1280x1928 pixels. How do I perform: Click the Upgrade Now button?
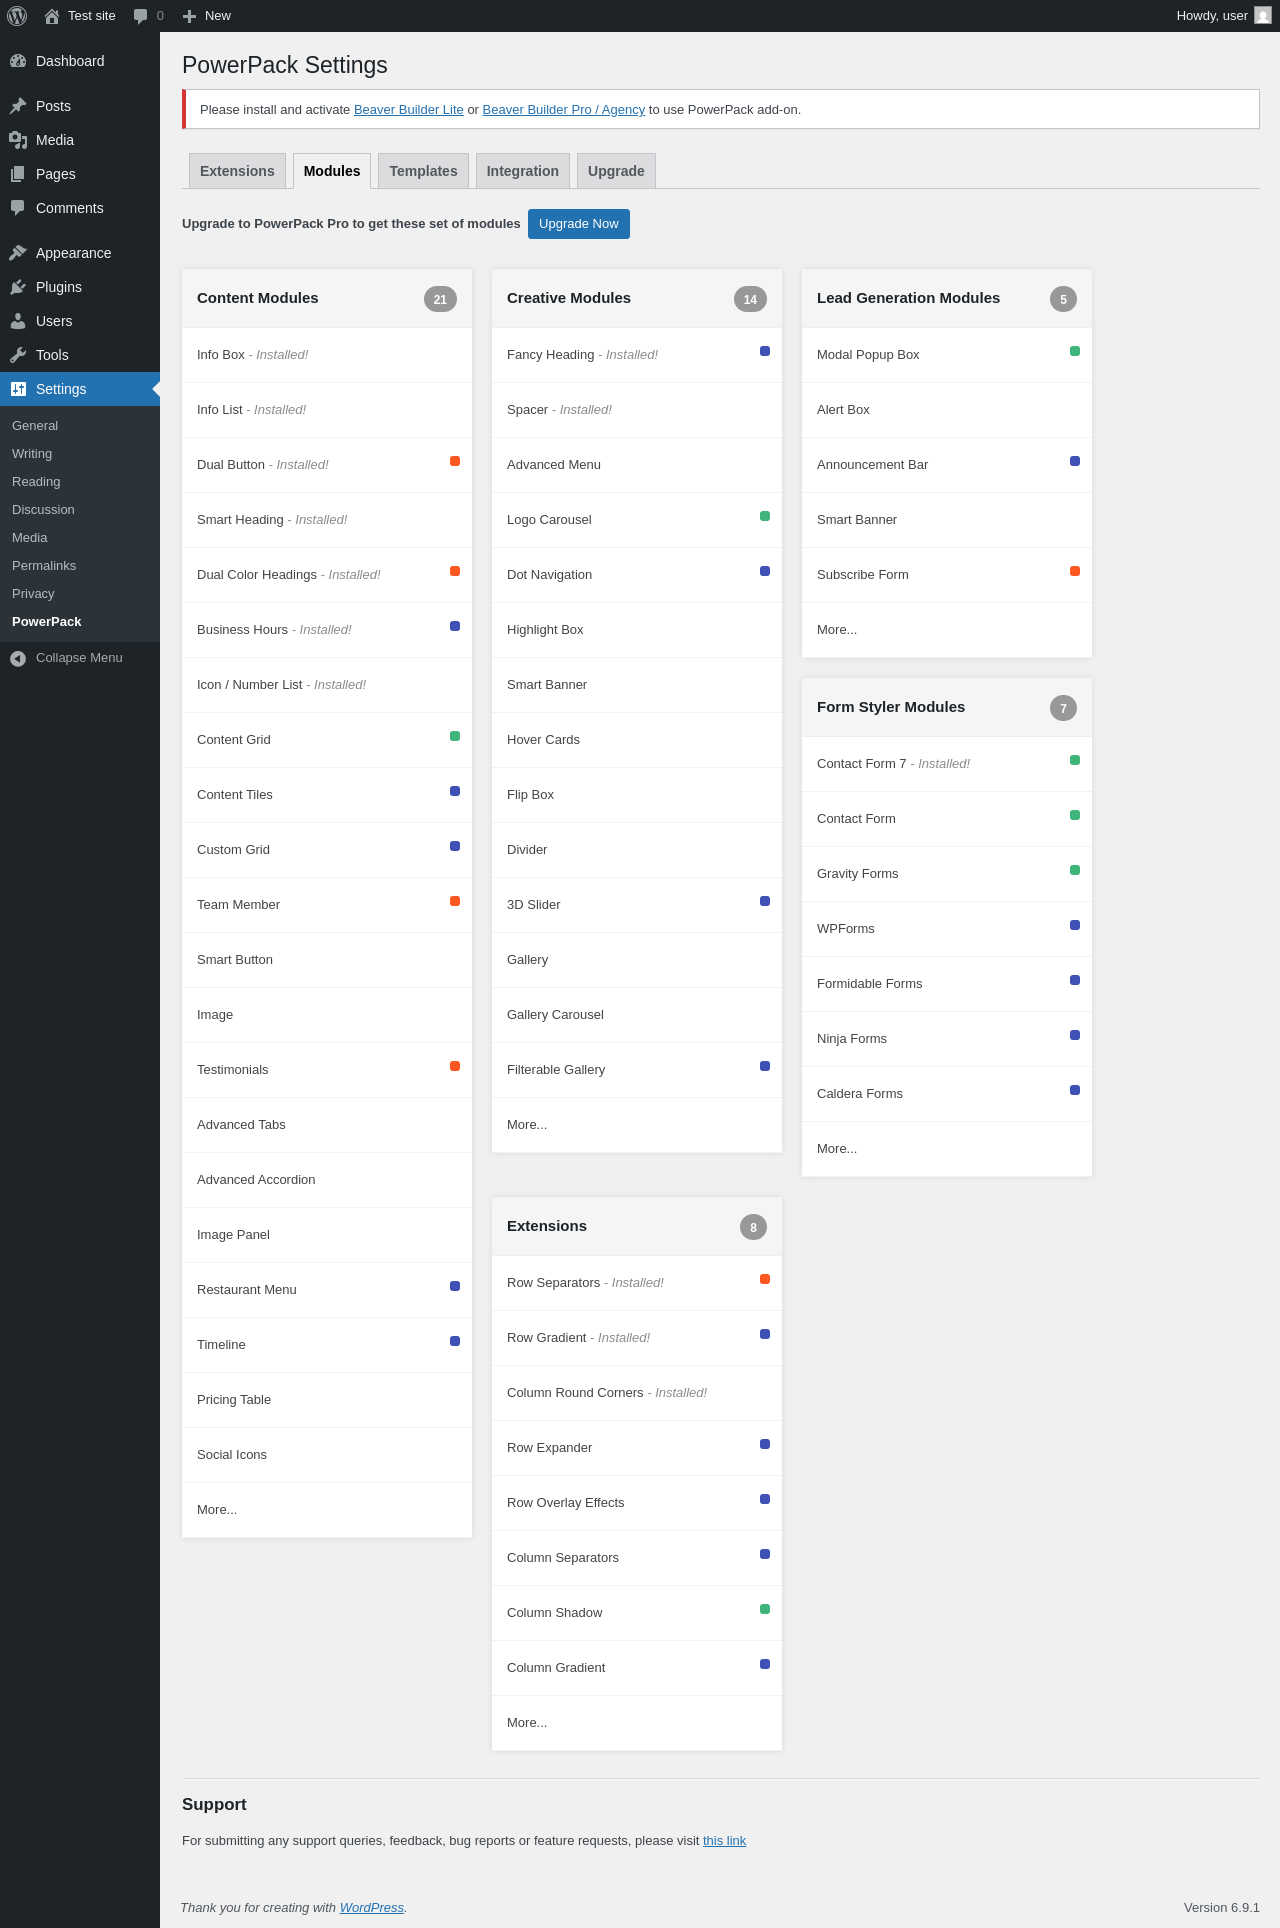pos(579,224)
